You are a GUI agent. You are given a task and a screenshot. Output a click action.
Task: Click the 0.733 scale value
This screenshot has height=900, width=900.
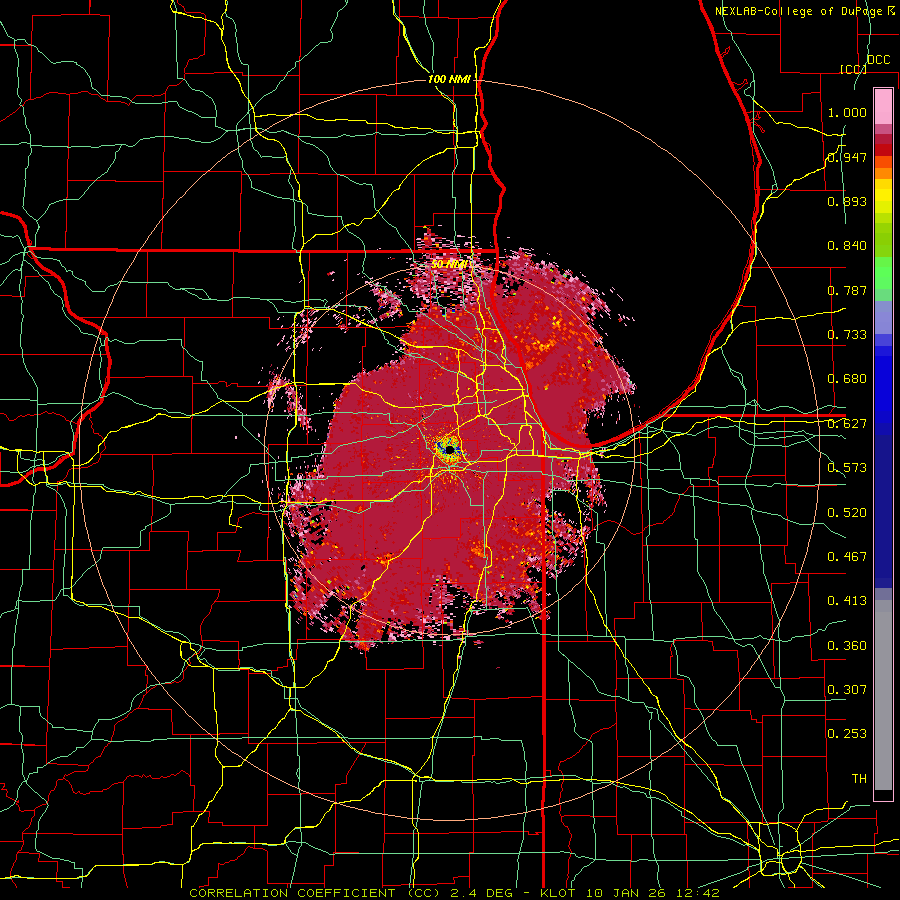(x=847, y=335)
